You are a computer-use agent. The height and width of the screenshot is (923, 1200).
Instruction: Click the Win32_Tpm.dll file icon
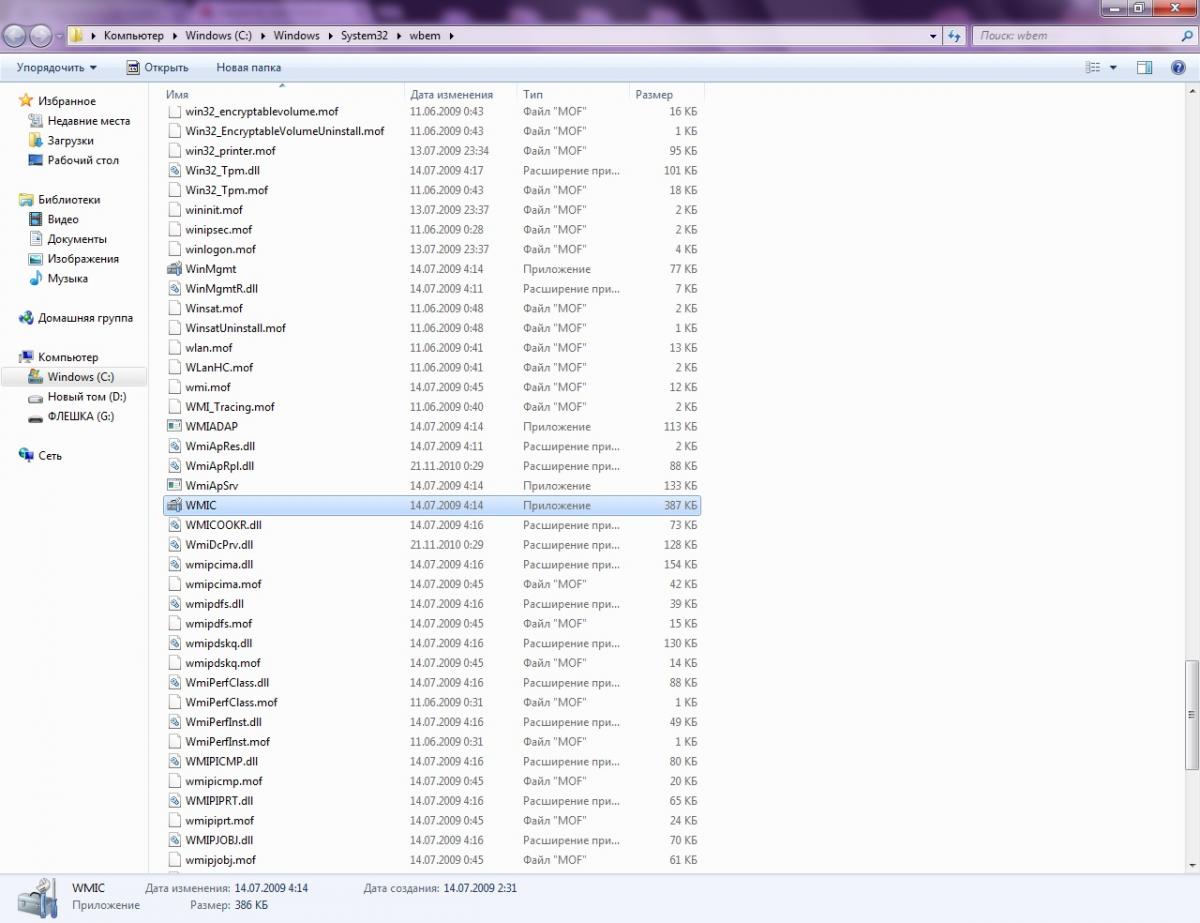click(175, 170)
